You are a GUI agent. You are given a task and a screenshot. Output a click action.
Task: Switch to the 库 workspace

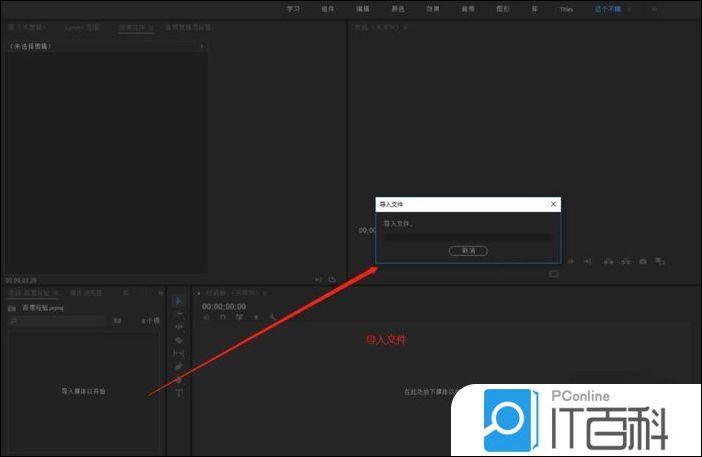tap(535, 9)
